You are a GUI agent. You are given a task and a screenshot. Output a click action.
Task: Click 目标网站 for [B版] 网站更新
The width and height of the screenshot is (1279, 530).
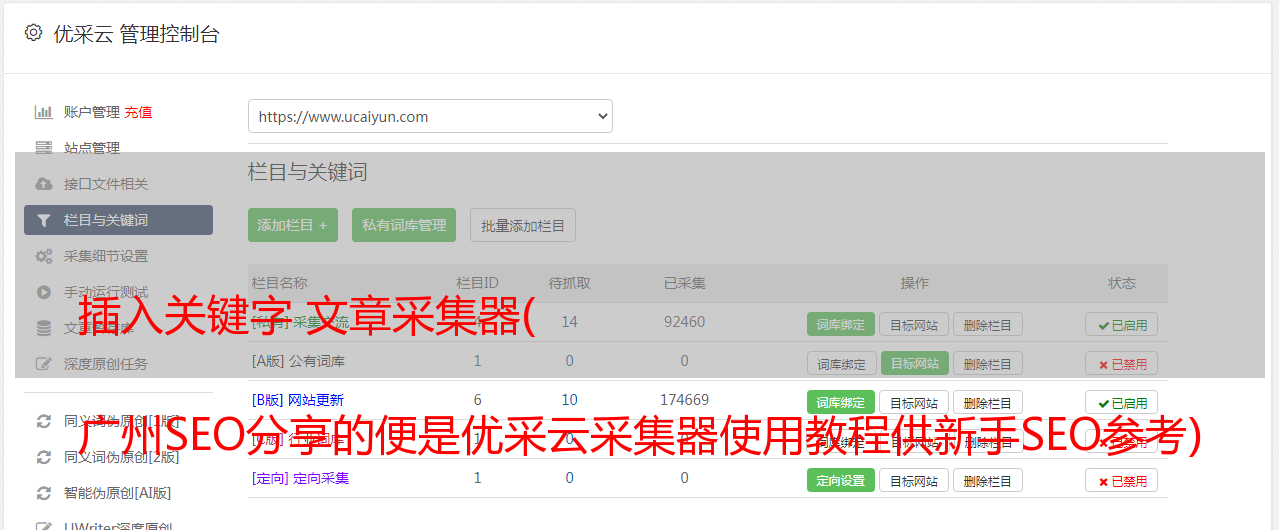click(x=914, y=402)
